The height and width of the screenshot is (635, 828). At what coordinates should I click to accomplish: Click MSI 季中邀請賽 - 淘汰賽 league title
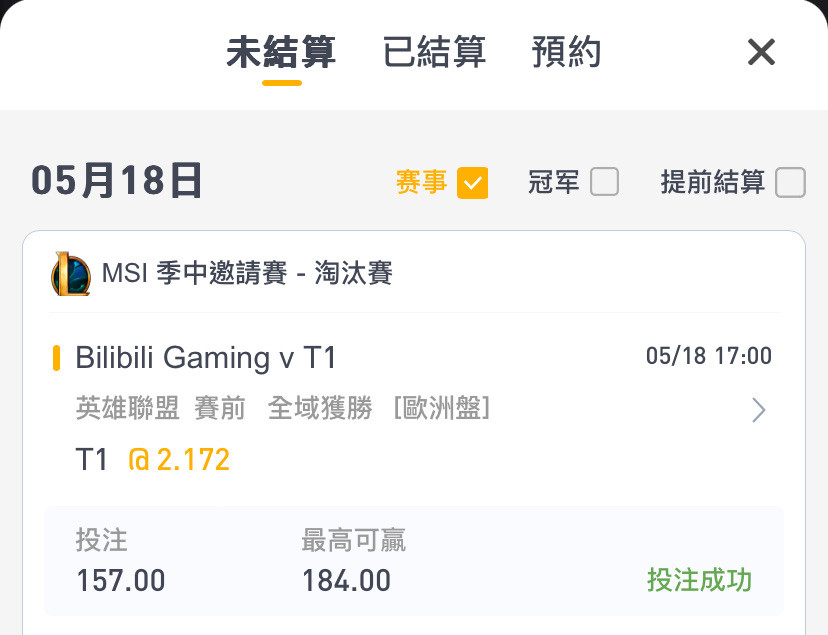pos(247,273)
